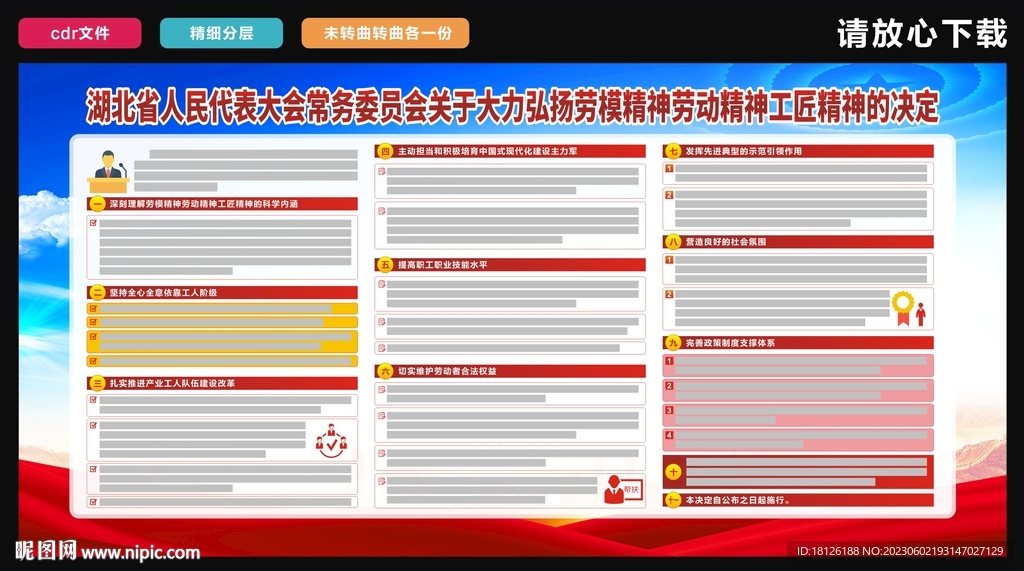Click number 1 badge under 发挥先进典型的示范引领作用
Screen dimensions: 1024x571
coord(669,169)
